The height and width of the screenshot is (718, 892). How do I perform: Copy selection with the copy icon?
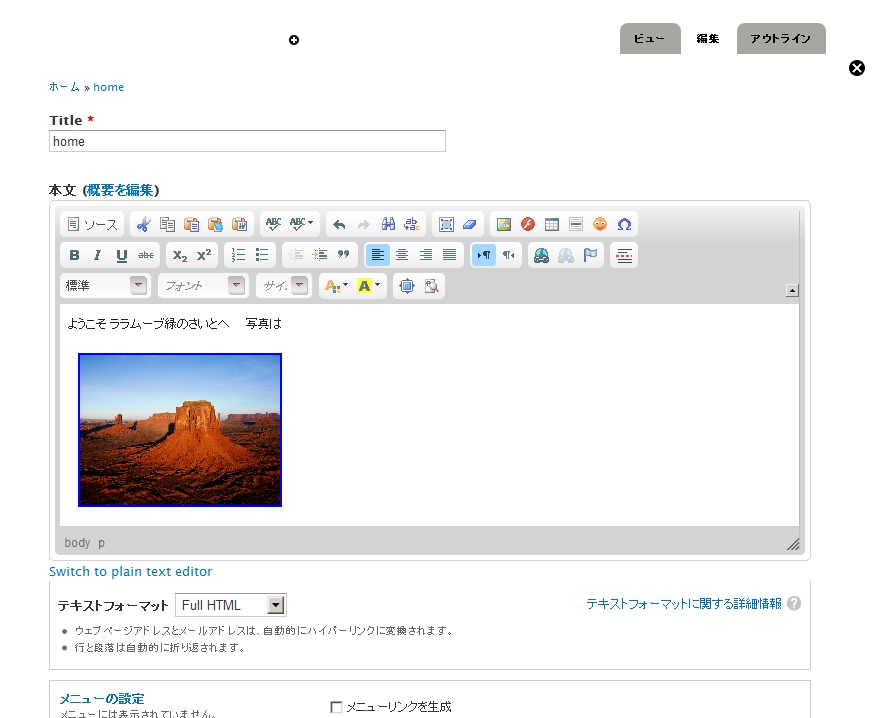167,224
